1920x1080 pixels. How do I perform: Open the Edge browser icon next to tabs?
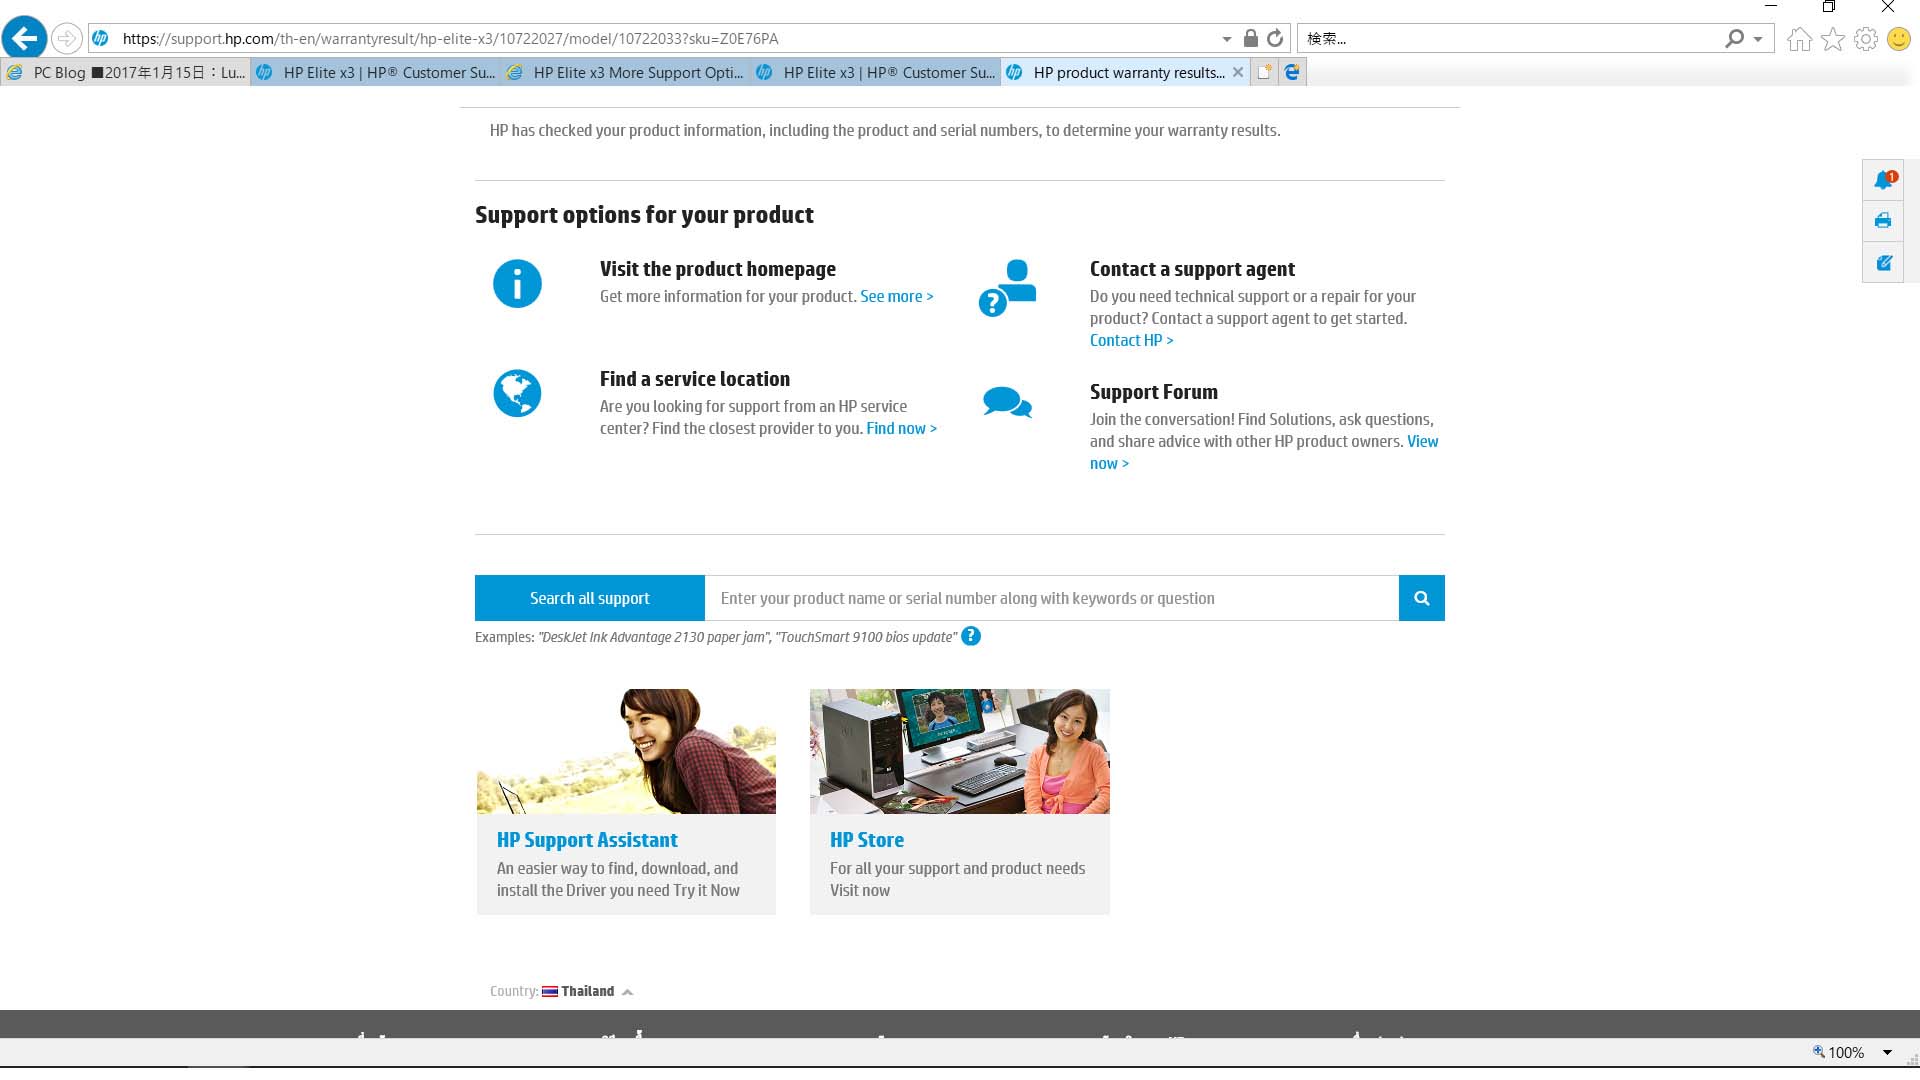pos(1292,72)
